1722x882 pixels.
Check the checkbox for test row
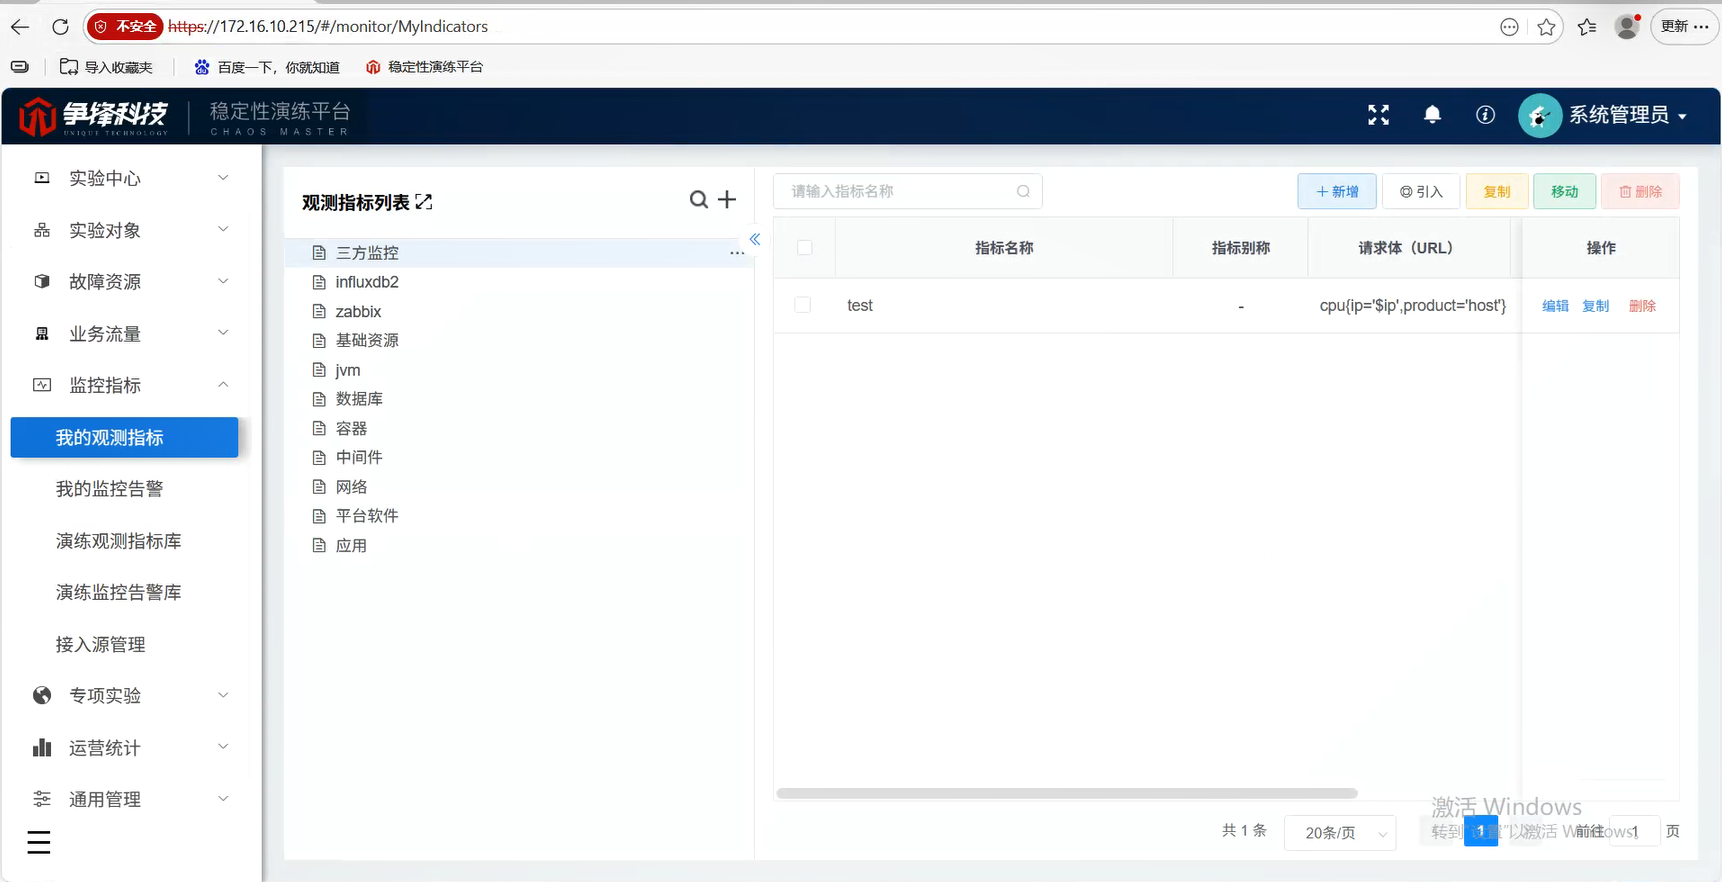[802, 305]
